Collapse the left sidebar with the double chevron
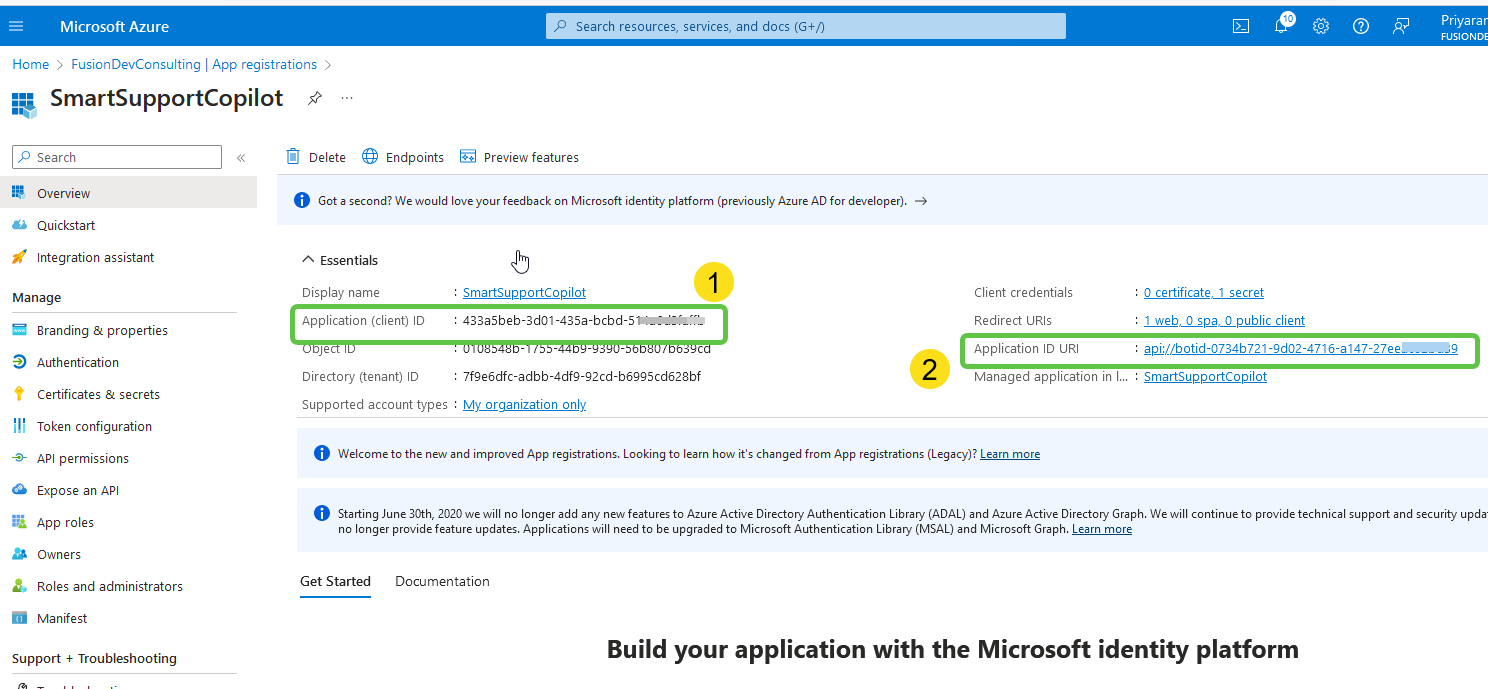This screenshot has width=1488, height=689. (240, 157)
